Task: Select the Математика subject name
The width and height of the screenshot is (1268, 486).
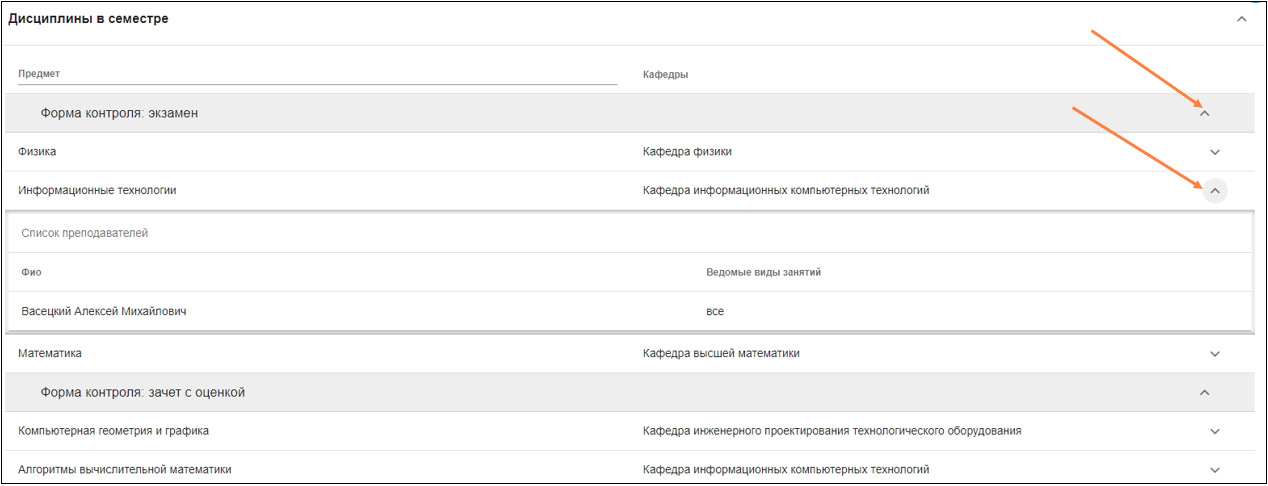Action: click(x=50, y=354)
